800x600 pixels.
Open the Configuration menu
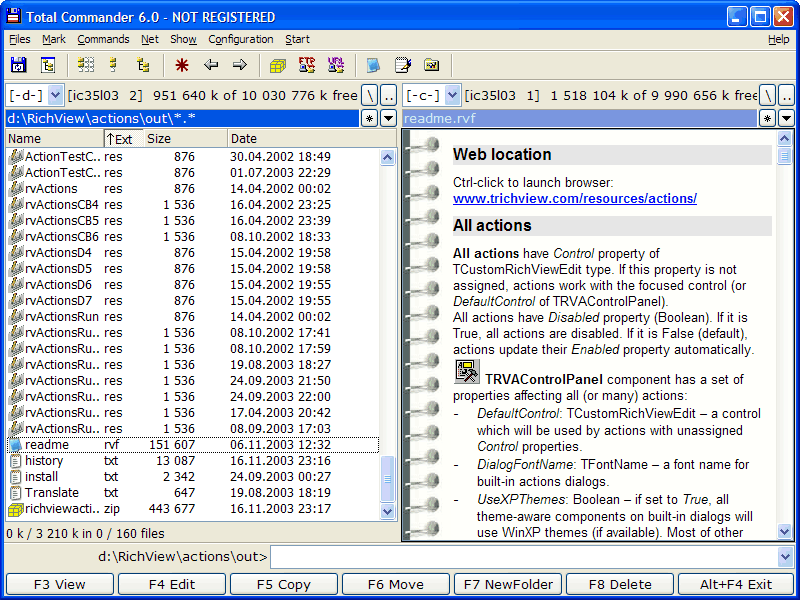pos(240,39)
